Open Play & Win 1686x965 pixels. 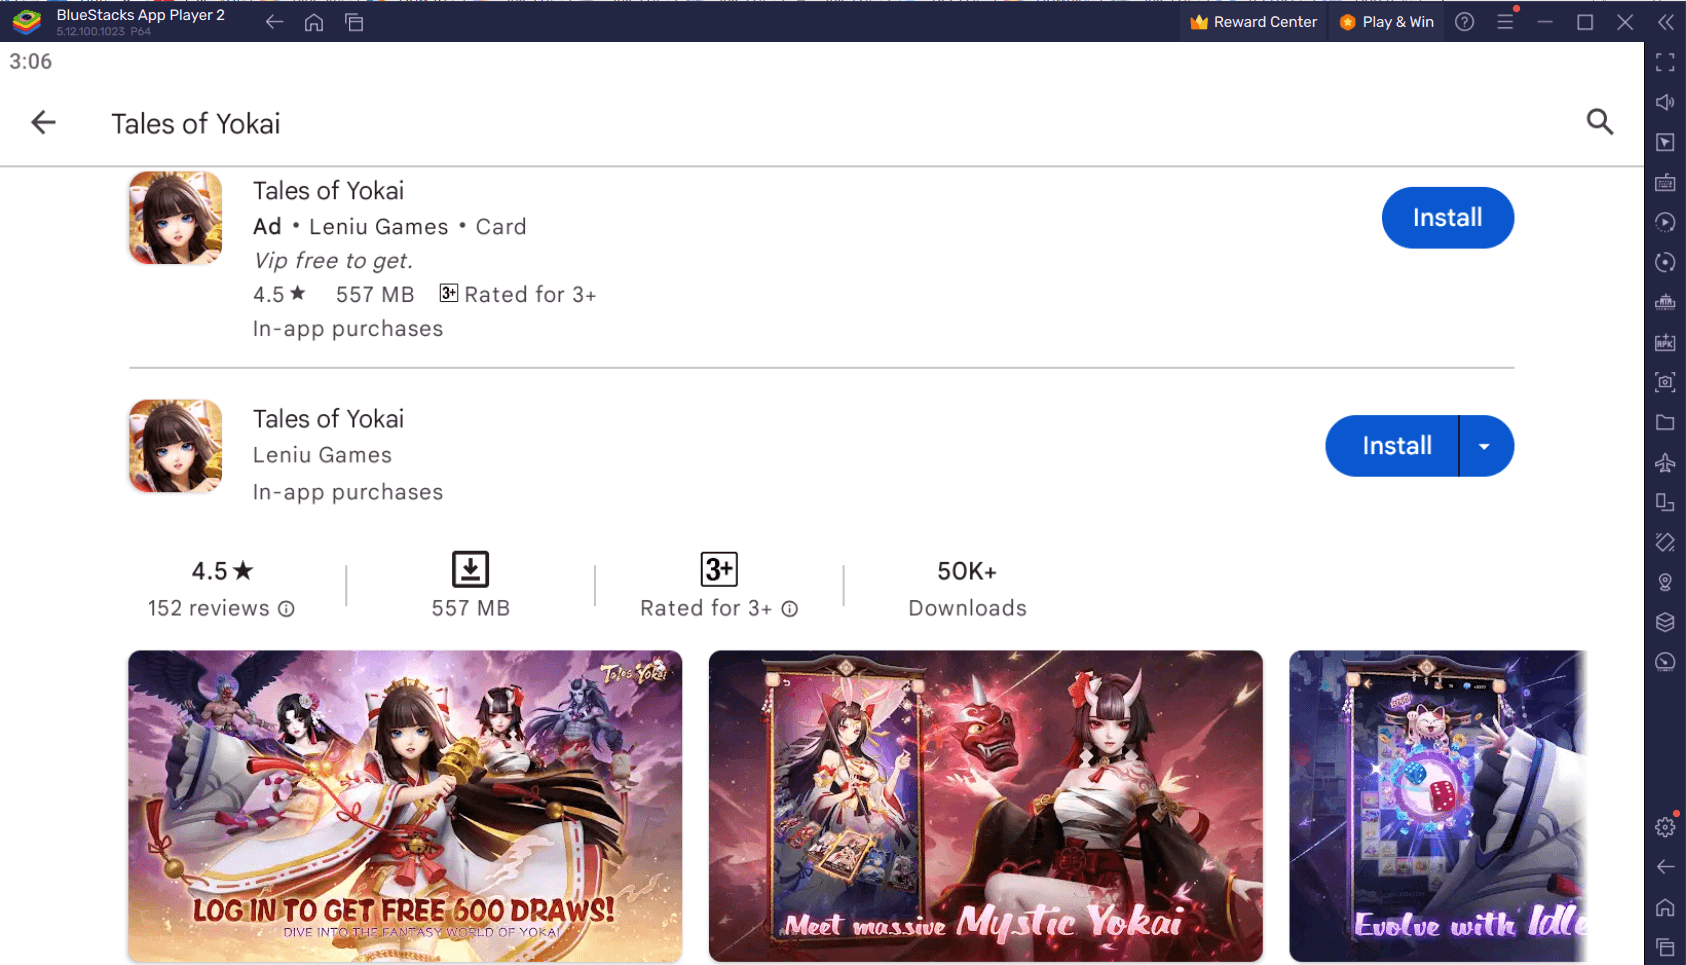coord(1387,22)
